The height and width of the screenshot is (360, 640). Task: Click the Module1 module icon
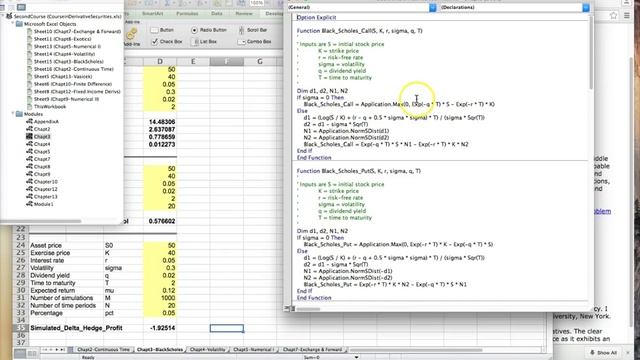click(29, 204)
